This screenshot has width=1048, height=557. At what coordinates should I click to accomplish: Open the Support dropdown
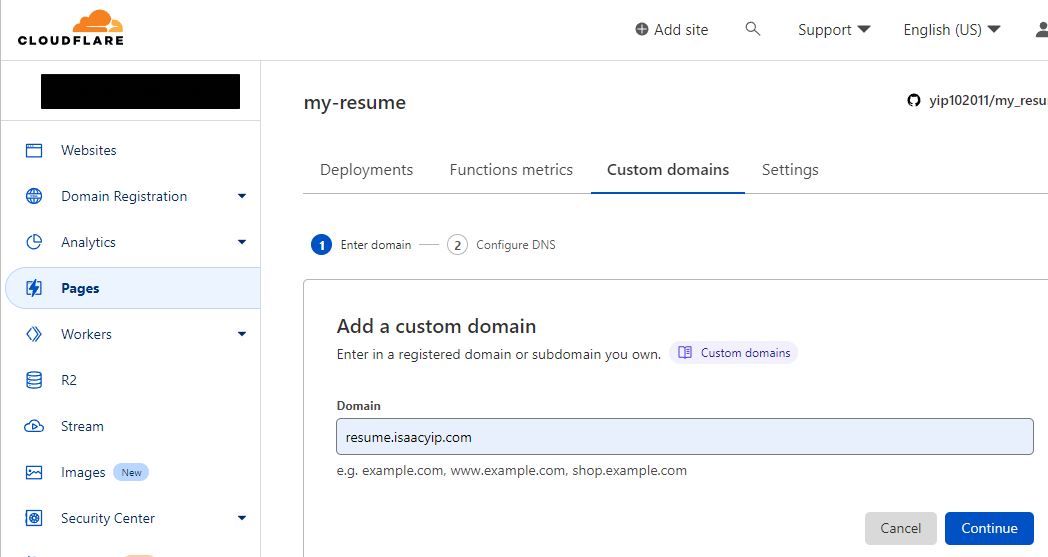[833, 30]
